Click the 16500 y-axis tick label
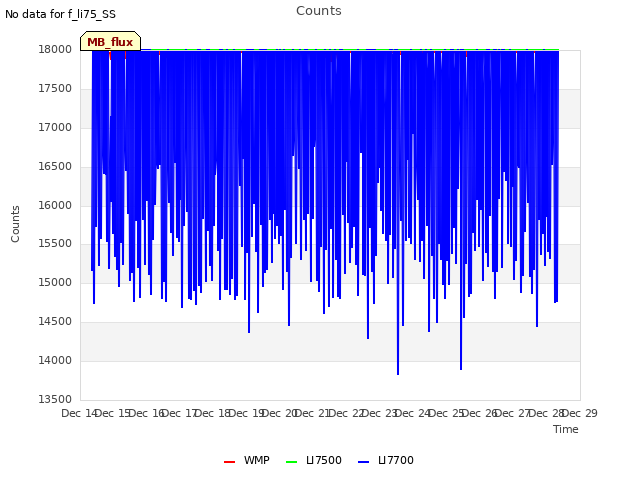 55,167
